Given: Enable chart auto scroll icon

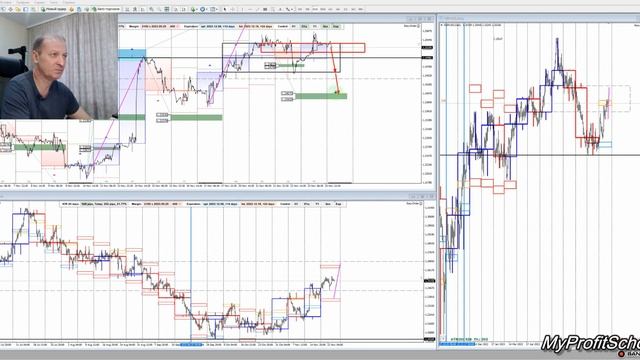Looking at the screenshot, I should (x=176, y=9).
